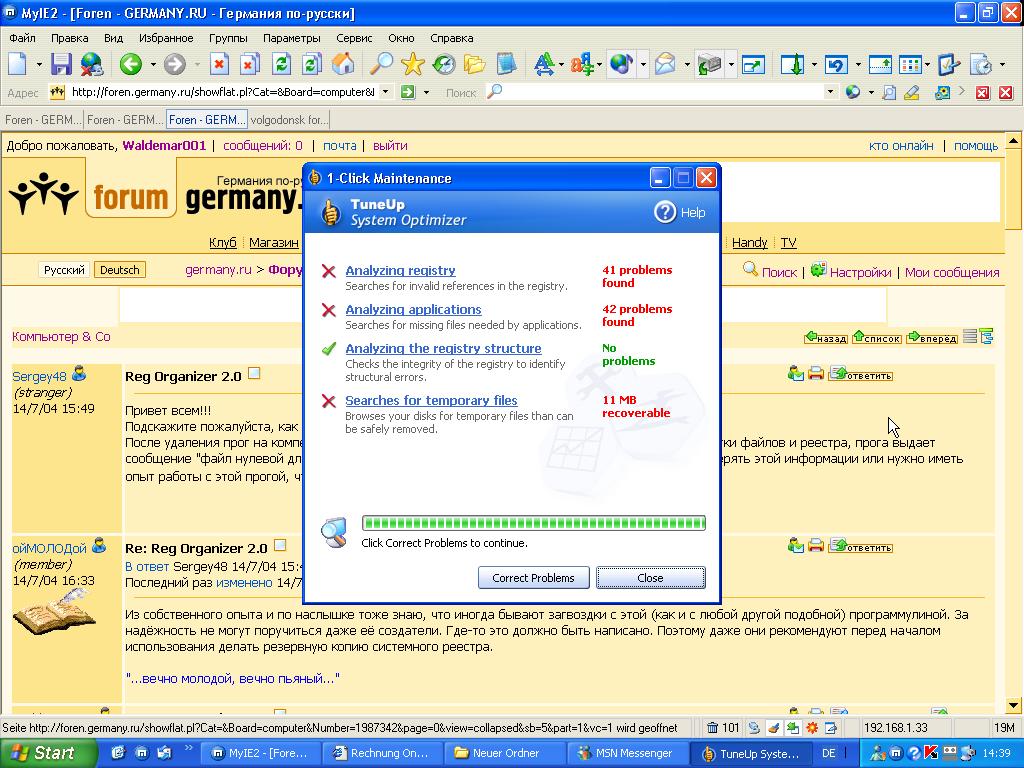Switch to the volgodonsk for... tab
1024x768 pixels.
click(289, 120)
